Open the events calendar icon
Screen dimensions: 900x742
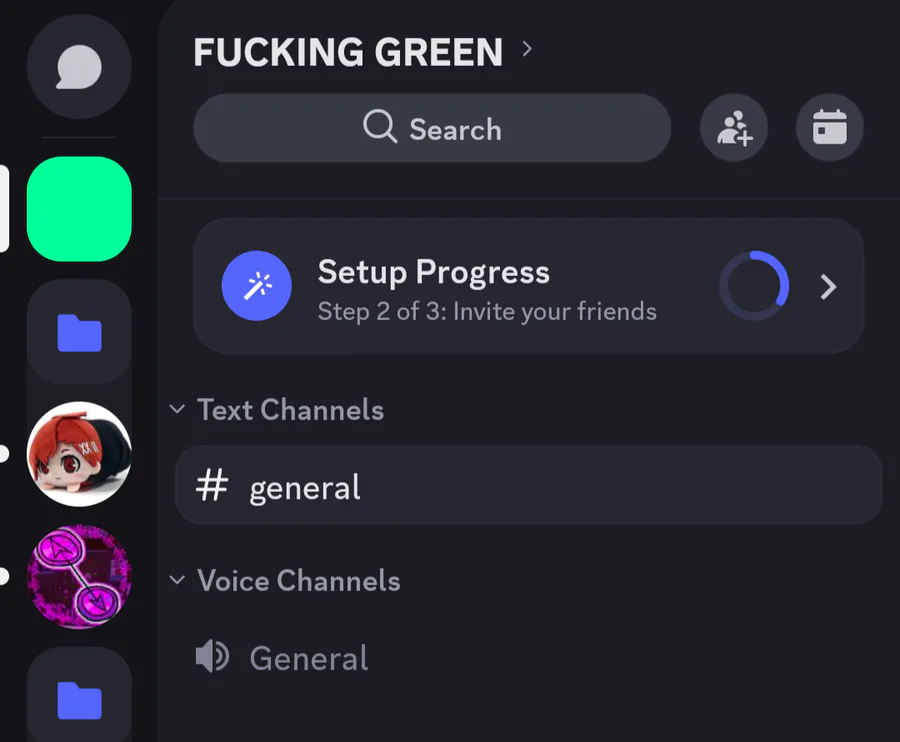pos(829,127)
